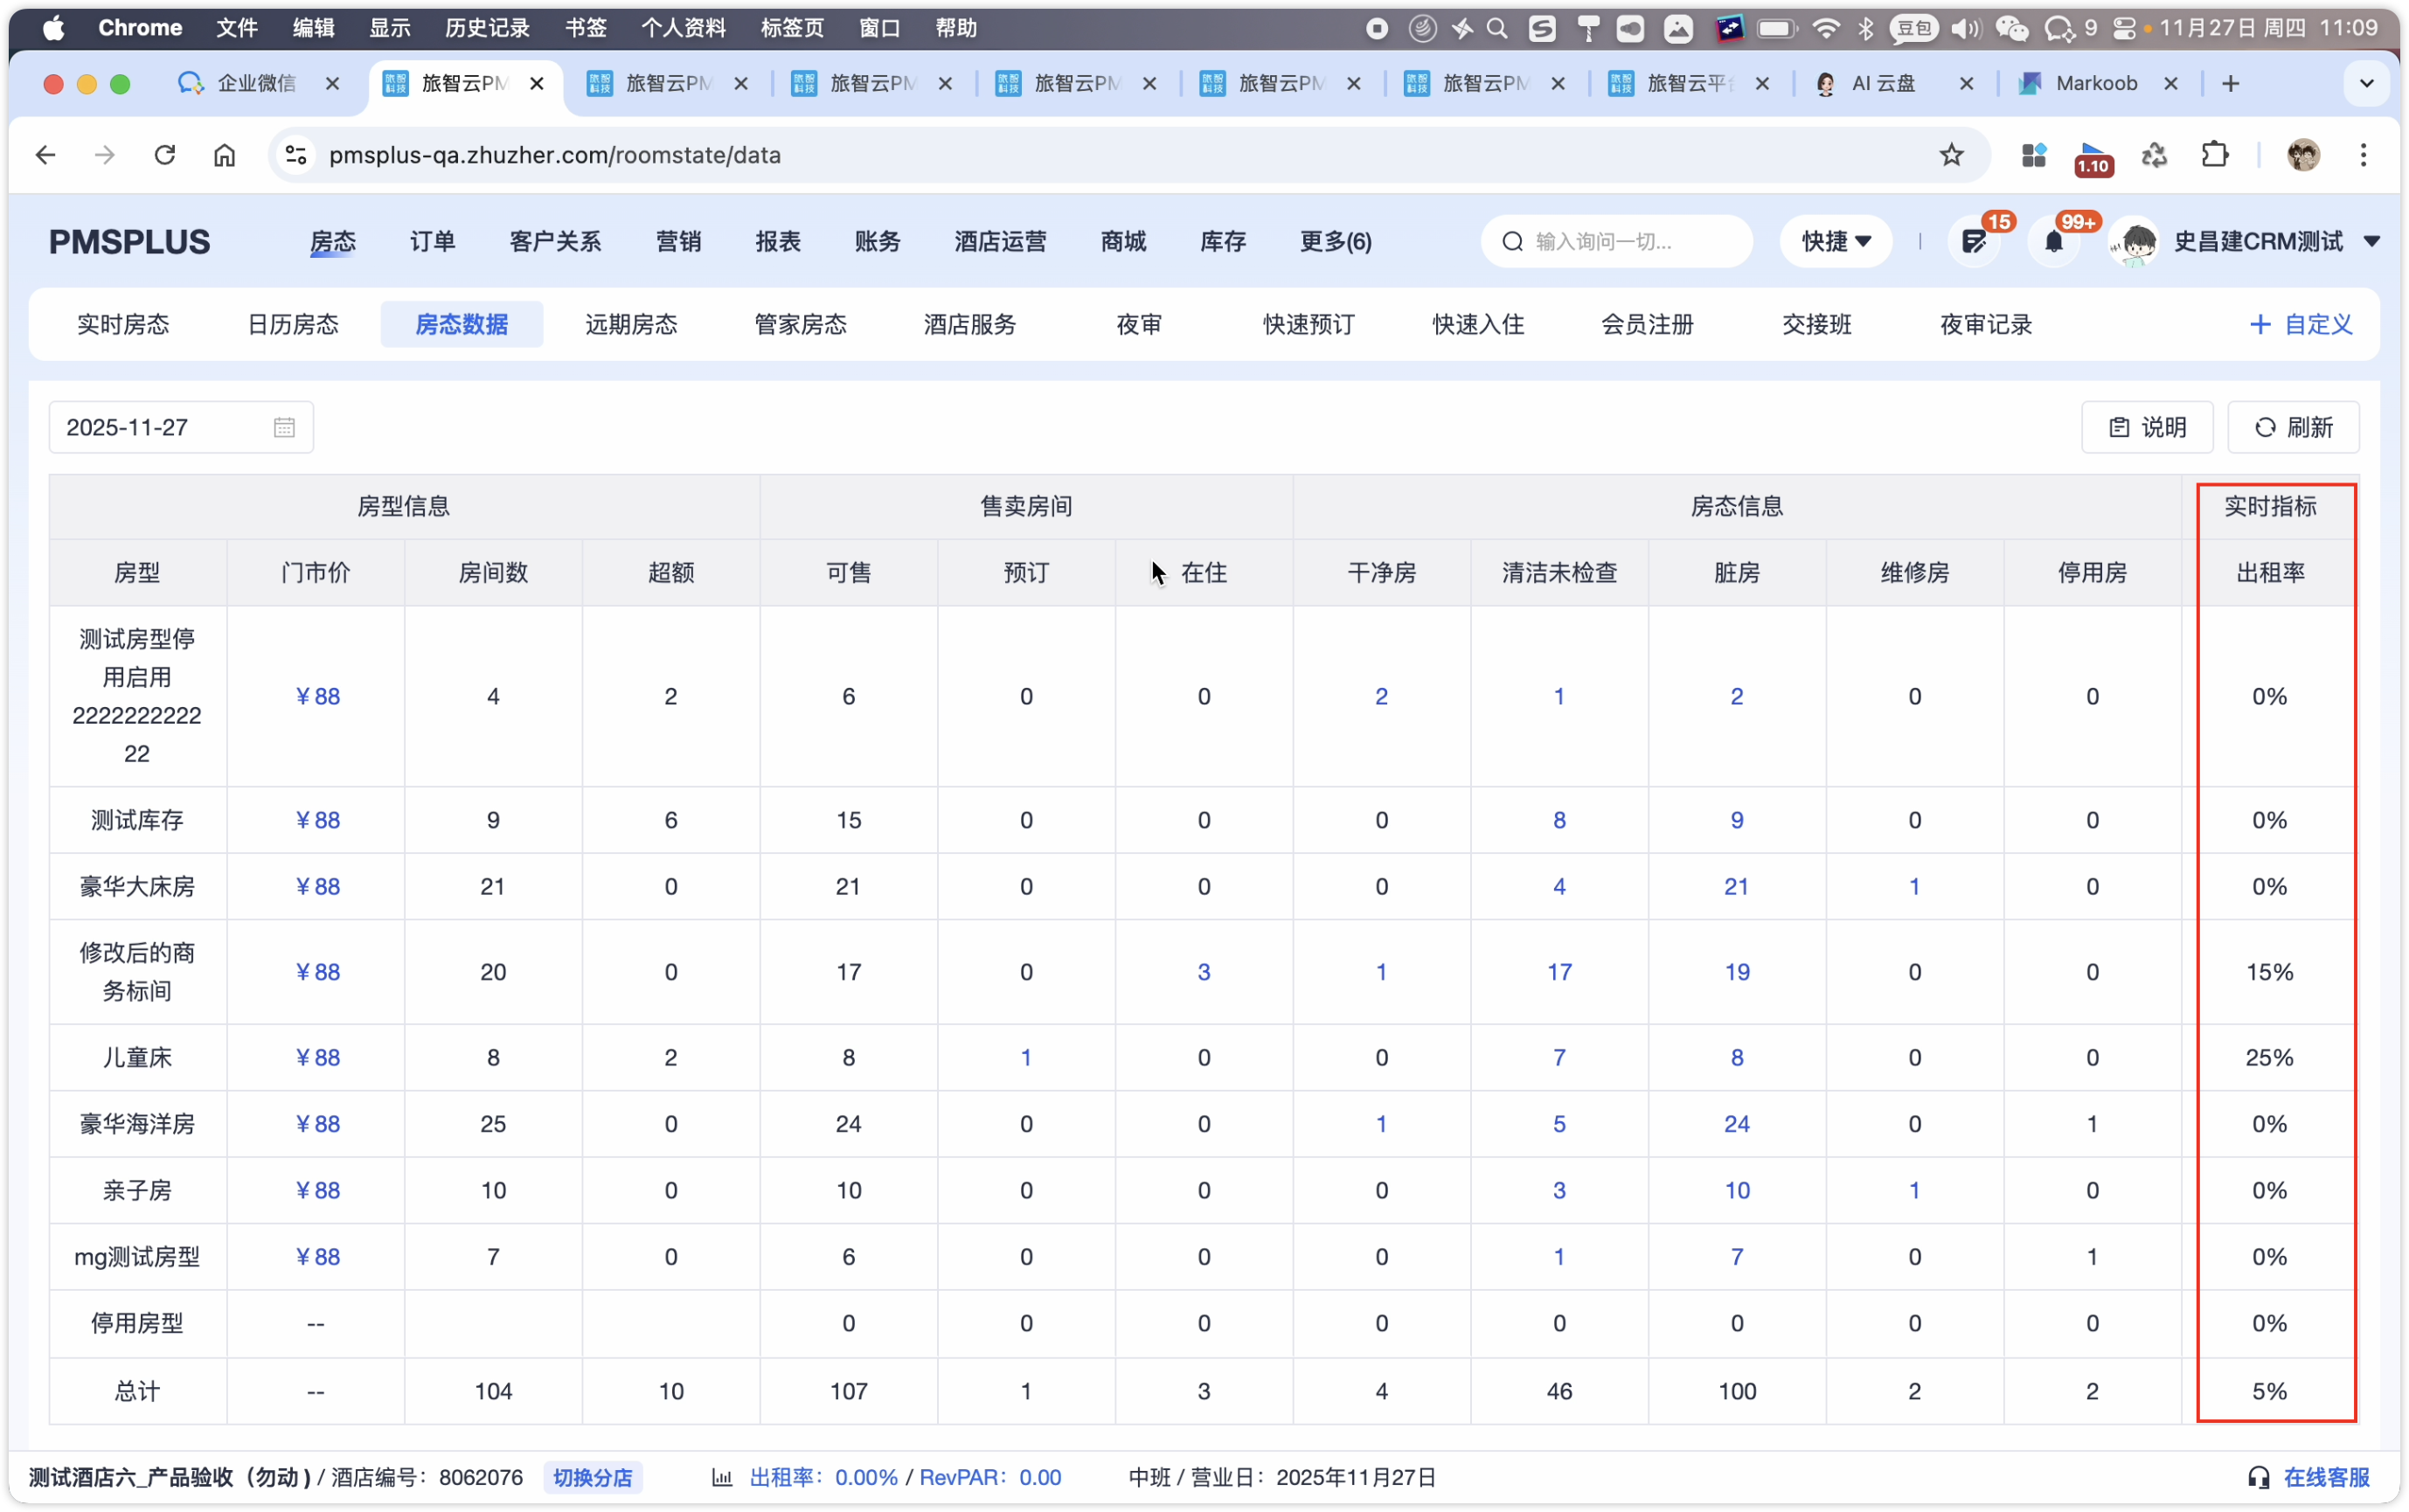Open the 快捷 dropdown menu

click(1835, 241)
